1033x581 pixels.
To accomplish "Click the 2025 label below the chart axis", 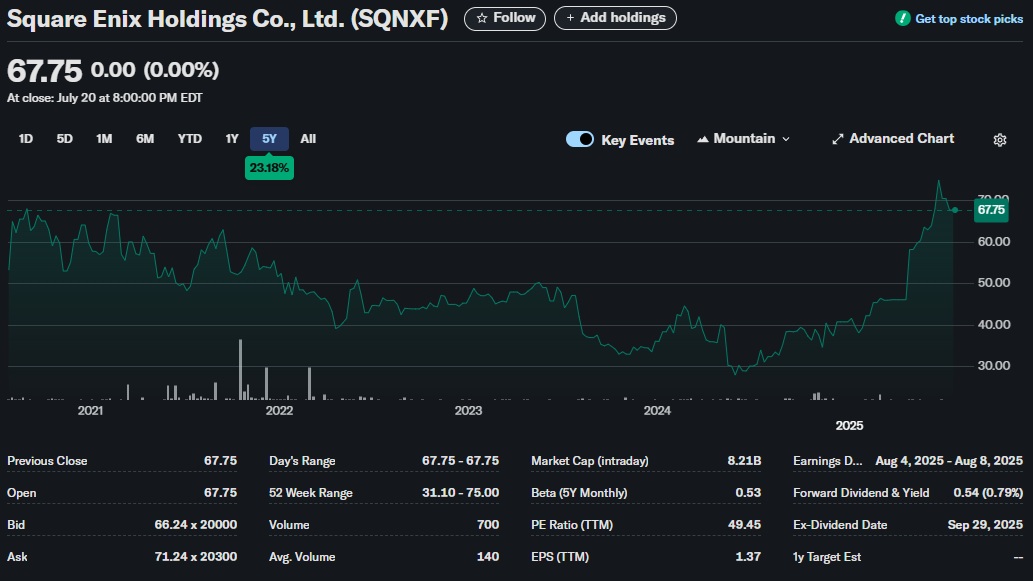I will pos(849,426).
